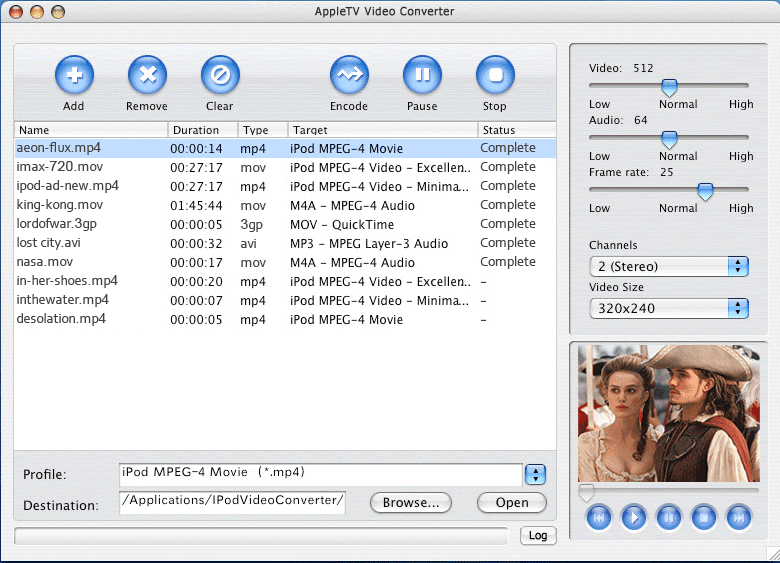
Task: Click the Clear list icon
Action: (x=220, y=75)
